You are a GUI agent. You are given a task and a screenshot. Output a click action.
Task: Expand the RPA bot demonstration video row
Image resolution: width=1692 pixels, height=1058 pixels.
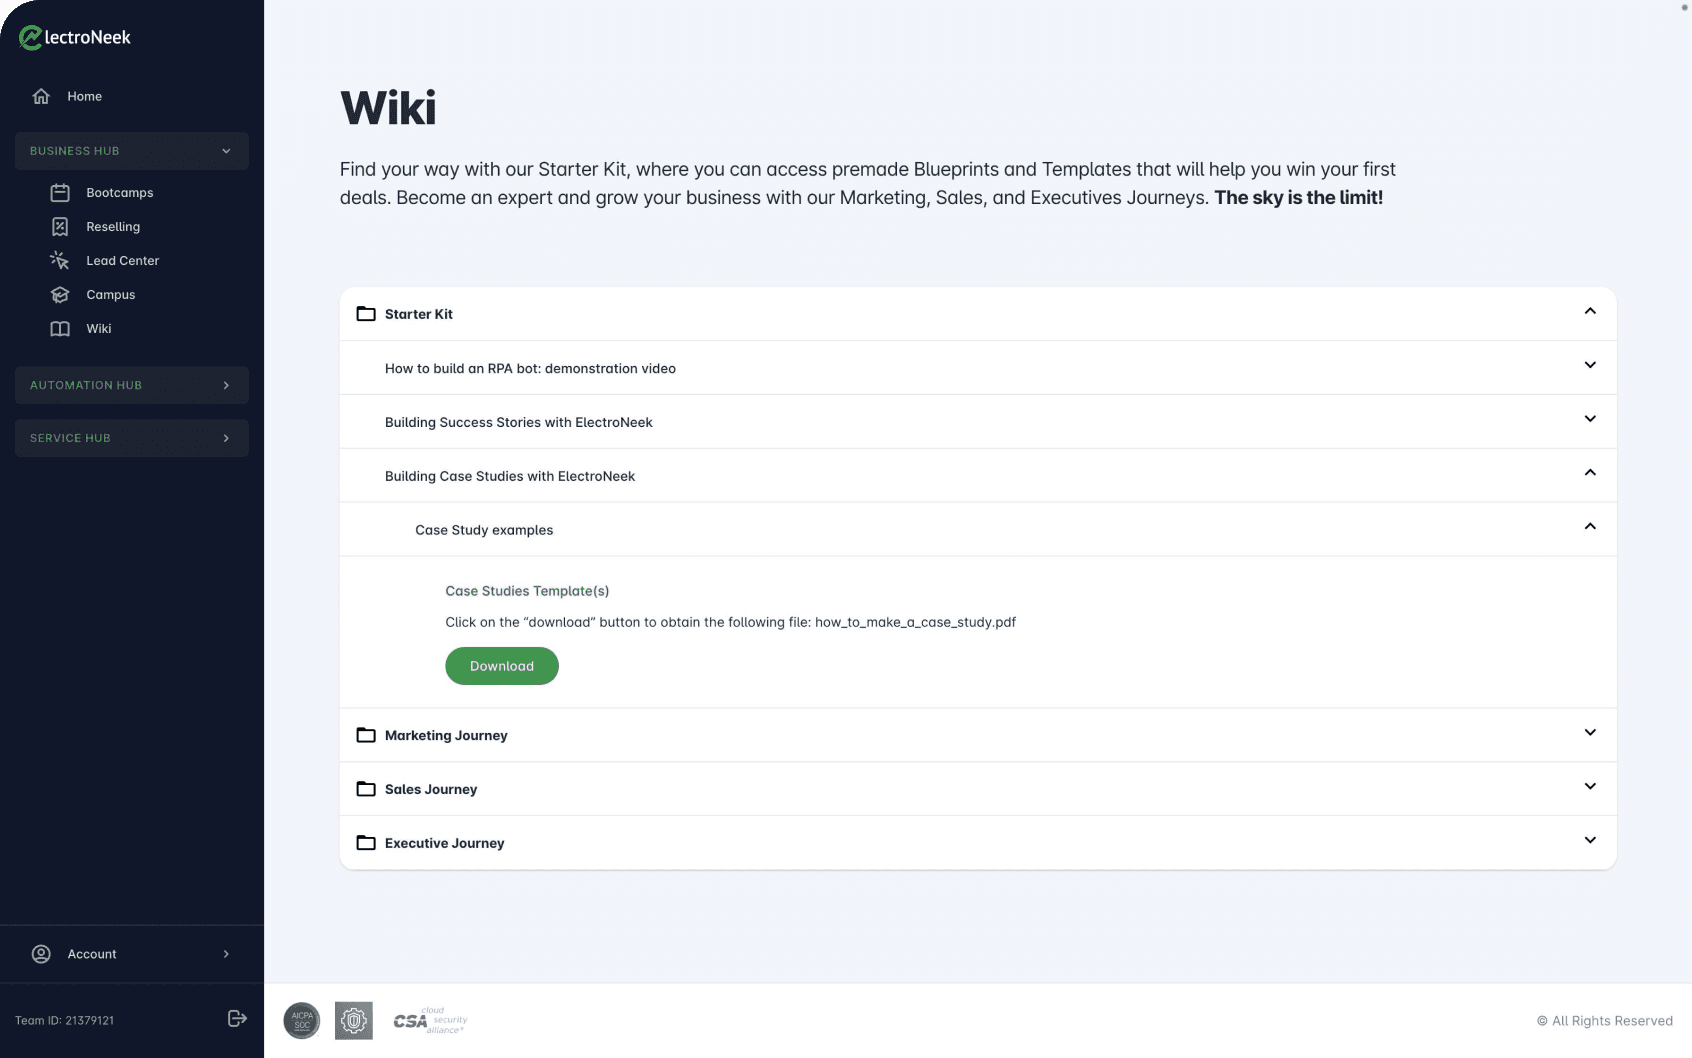(x=1590, y=365)
